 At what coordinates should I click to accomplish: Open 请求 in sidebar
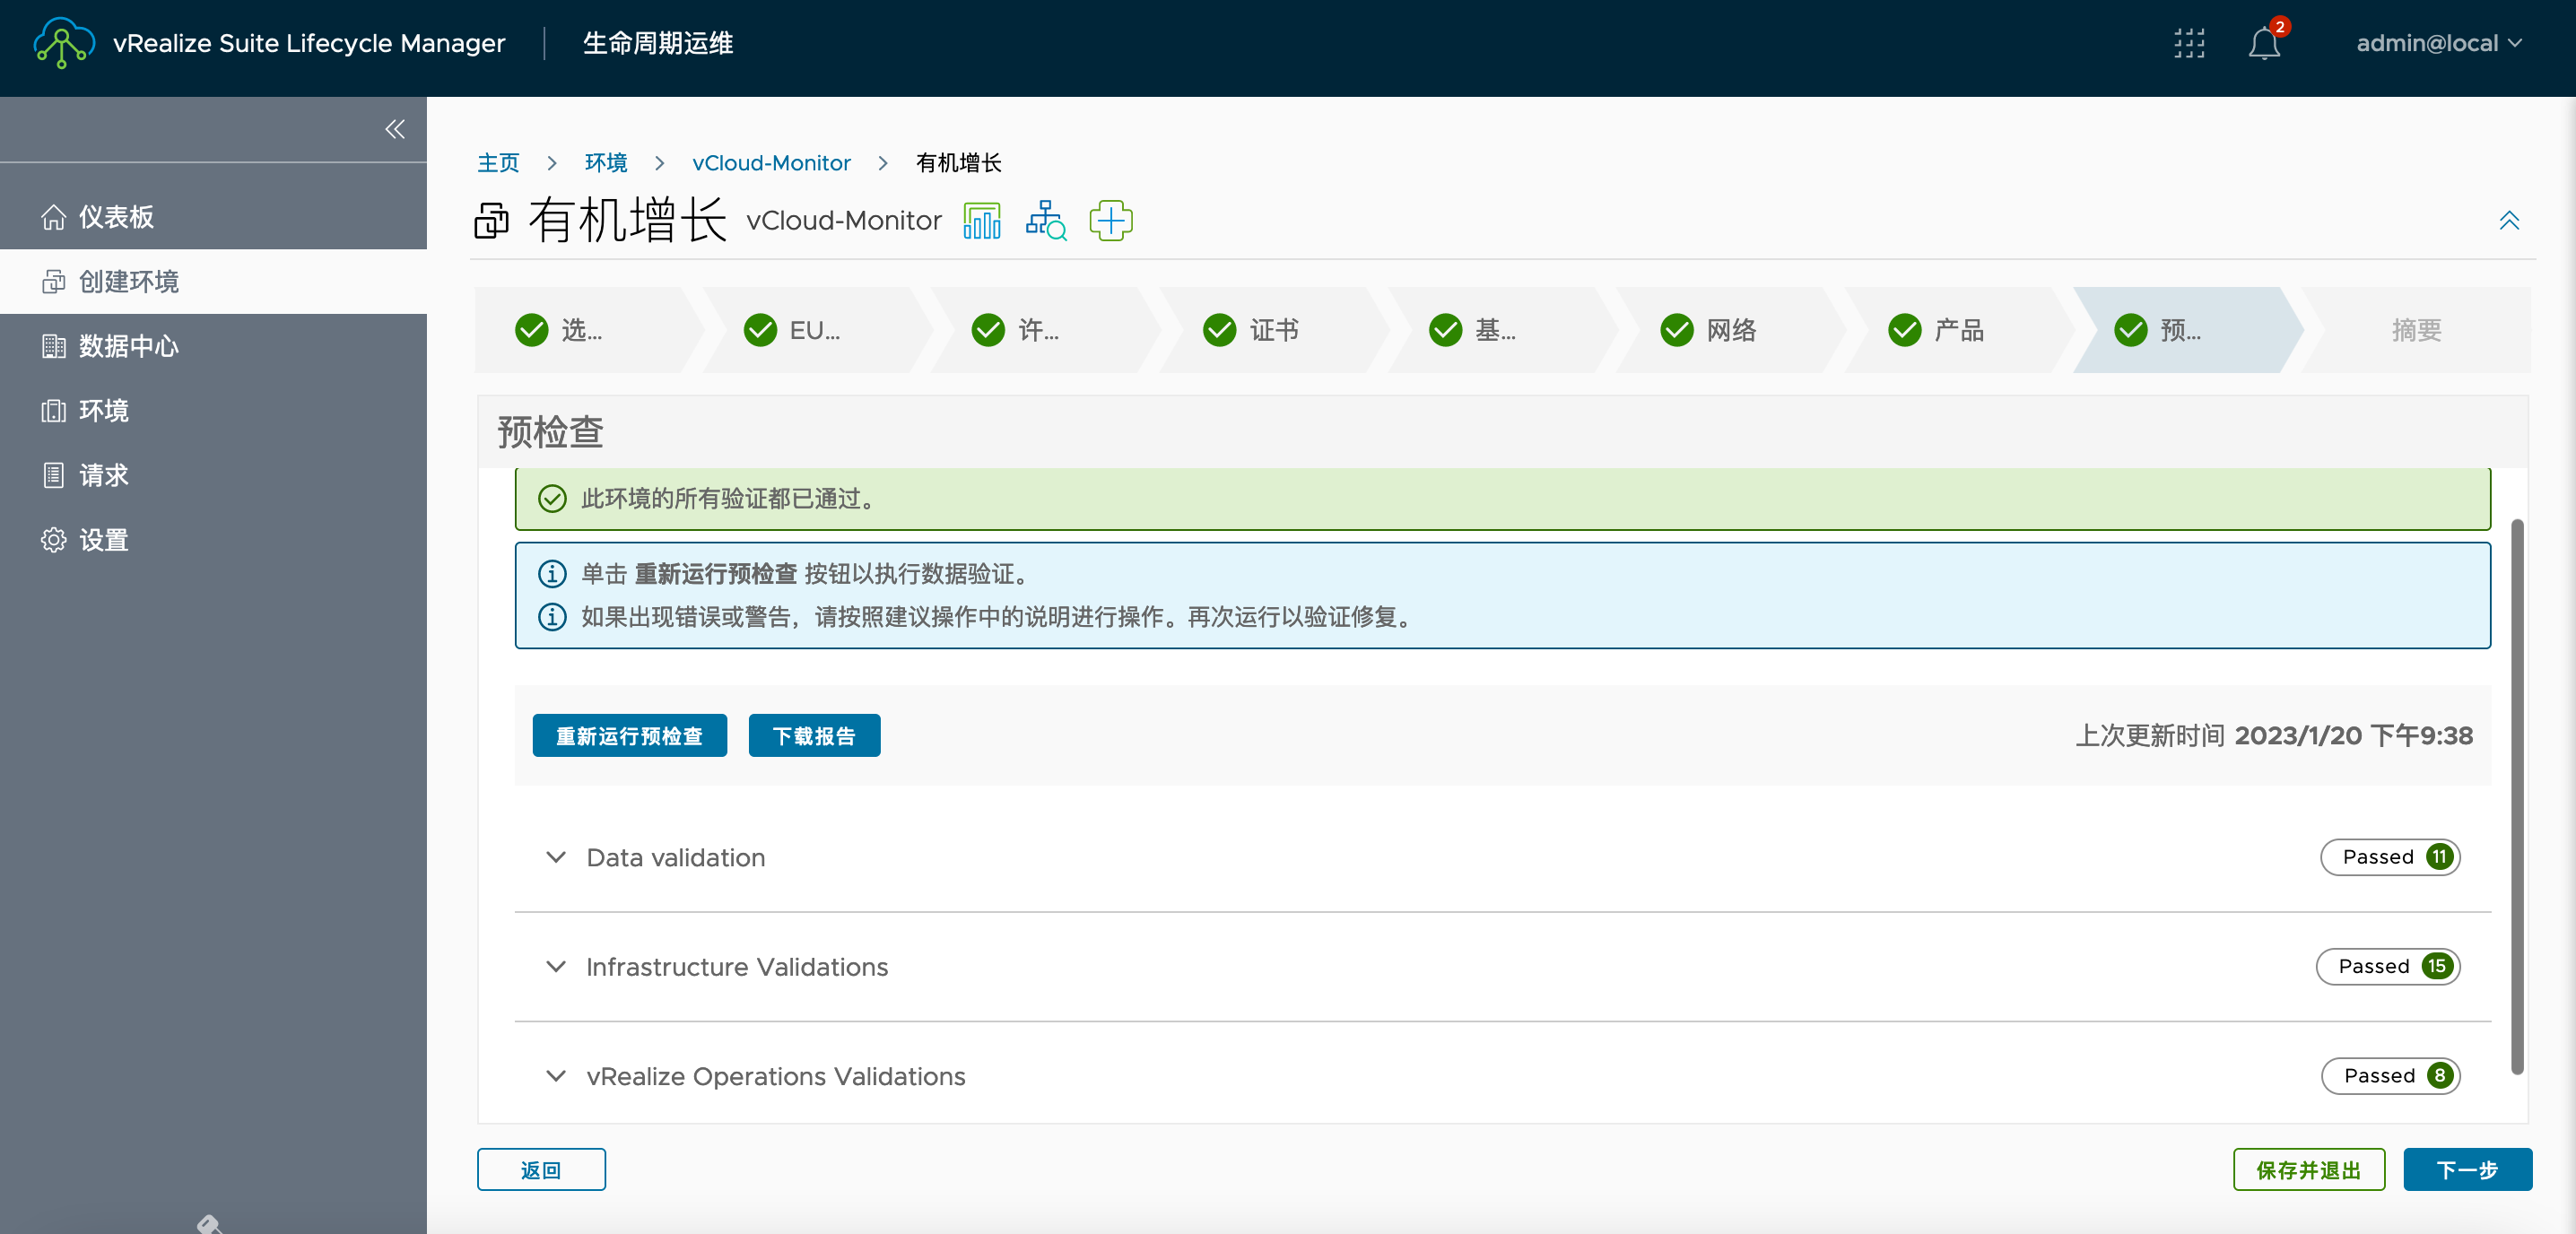(213, 475)
